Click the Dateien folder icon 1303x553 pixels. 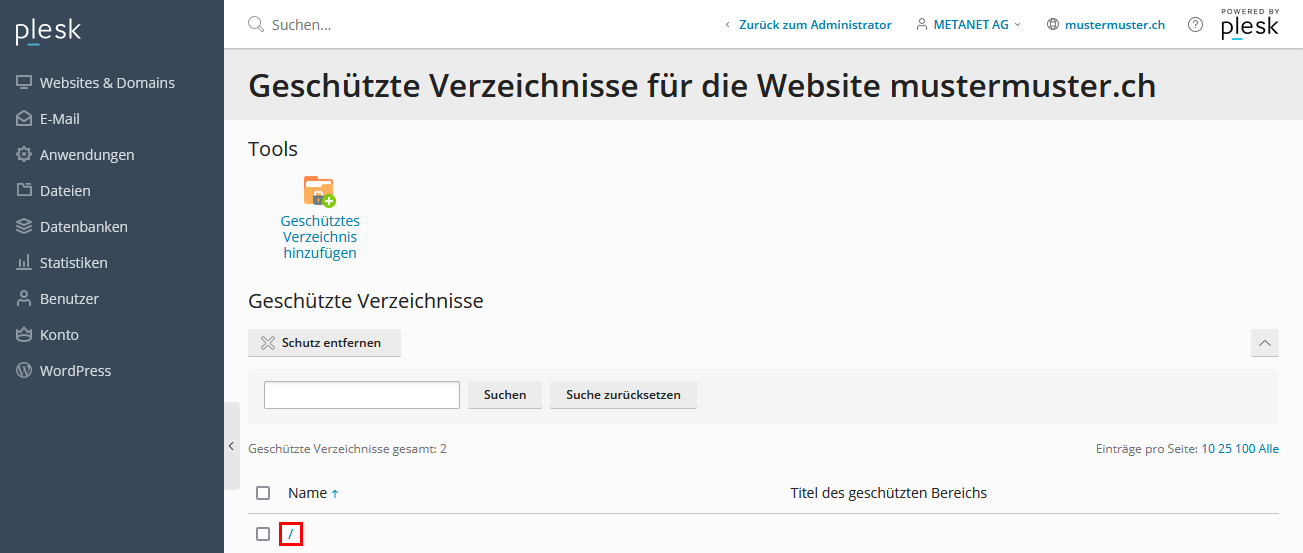click(x=24, y=191)
